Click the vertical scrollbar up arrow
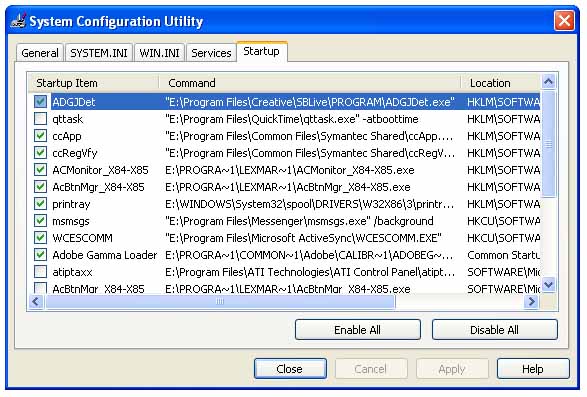 coord(548,81)
